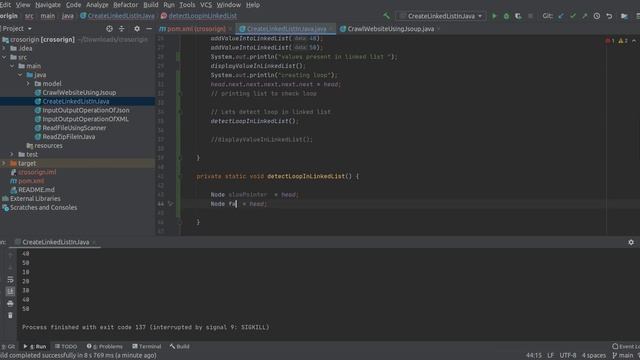Screen dimensions: 640x360
Task: Clear console output with trash icon
Action: click(10, 315)
